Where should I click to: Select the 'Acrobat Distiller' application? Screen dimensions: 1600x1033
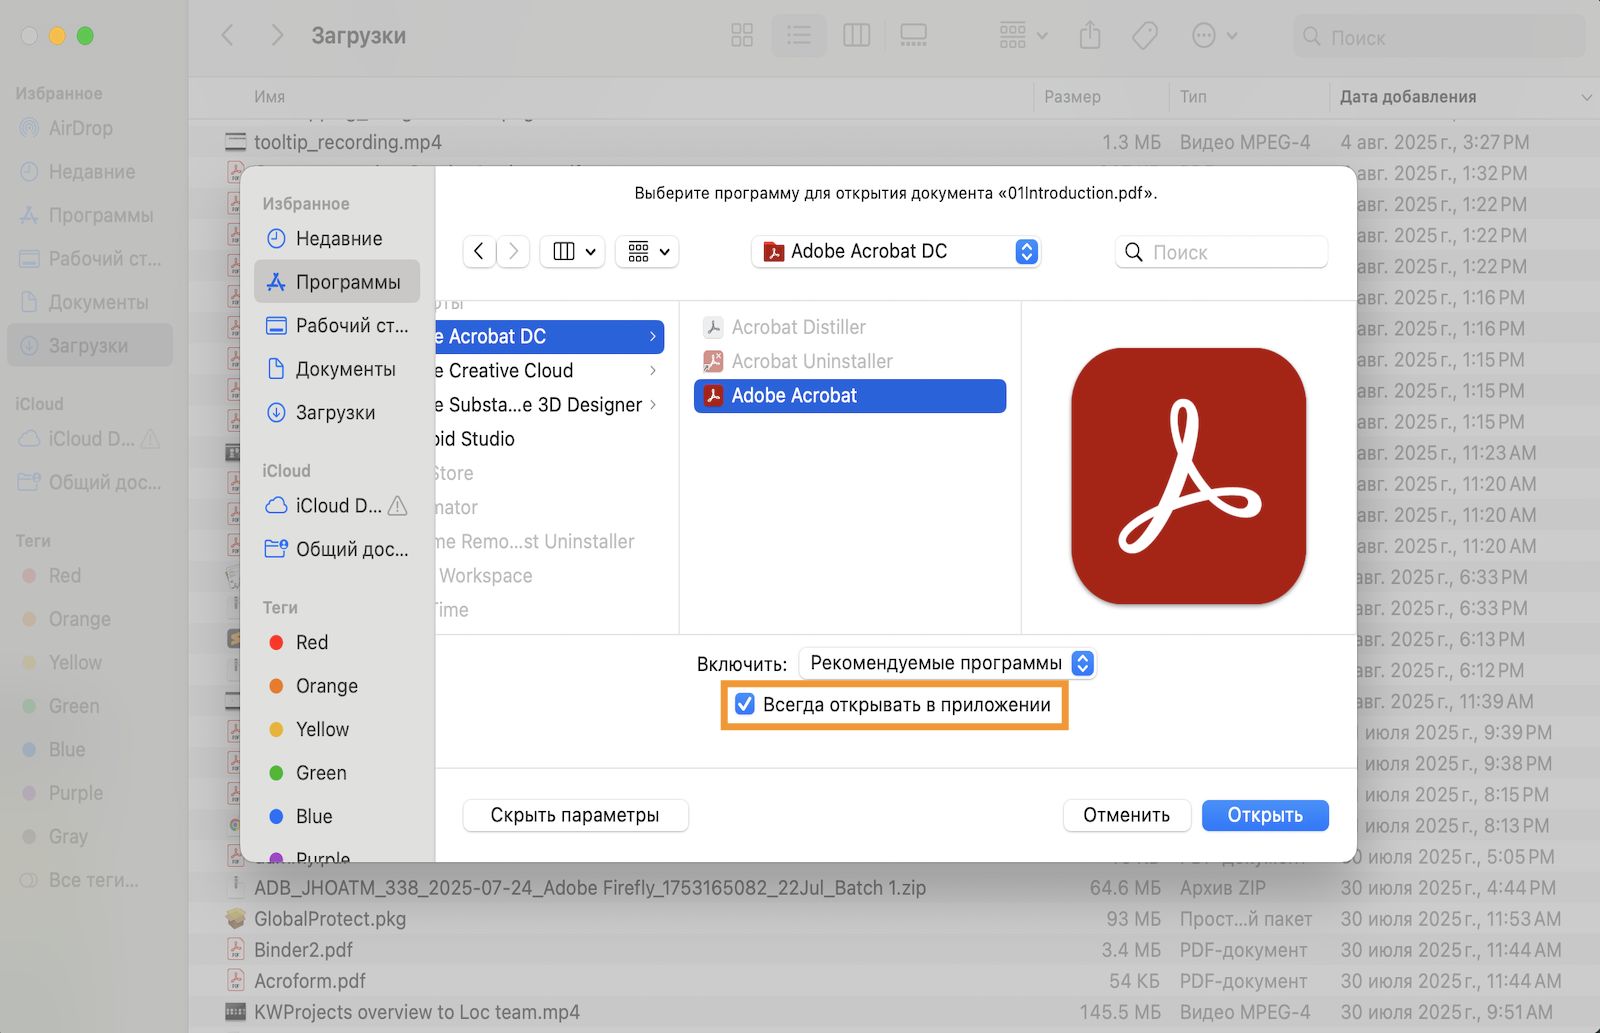pos(850,327)
